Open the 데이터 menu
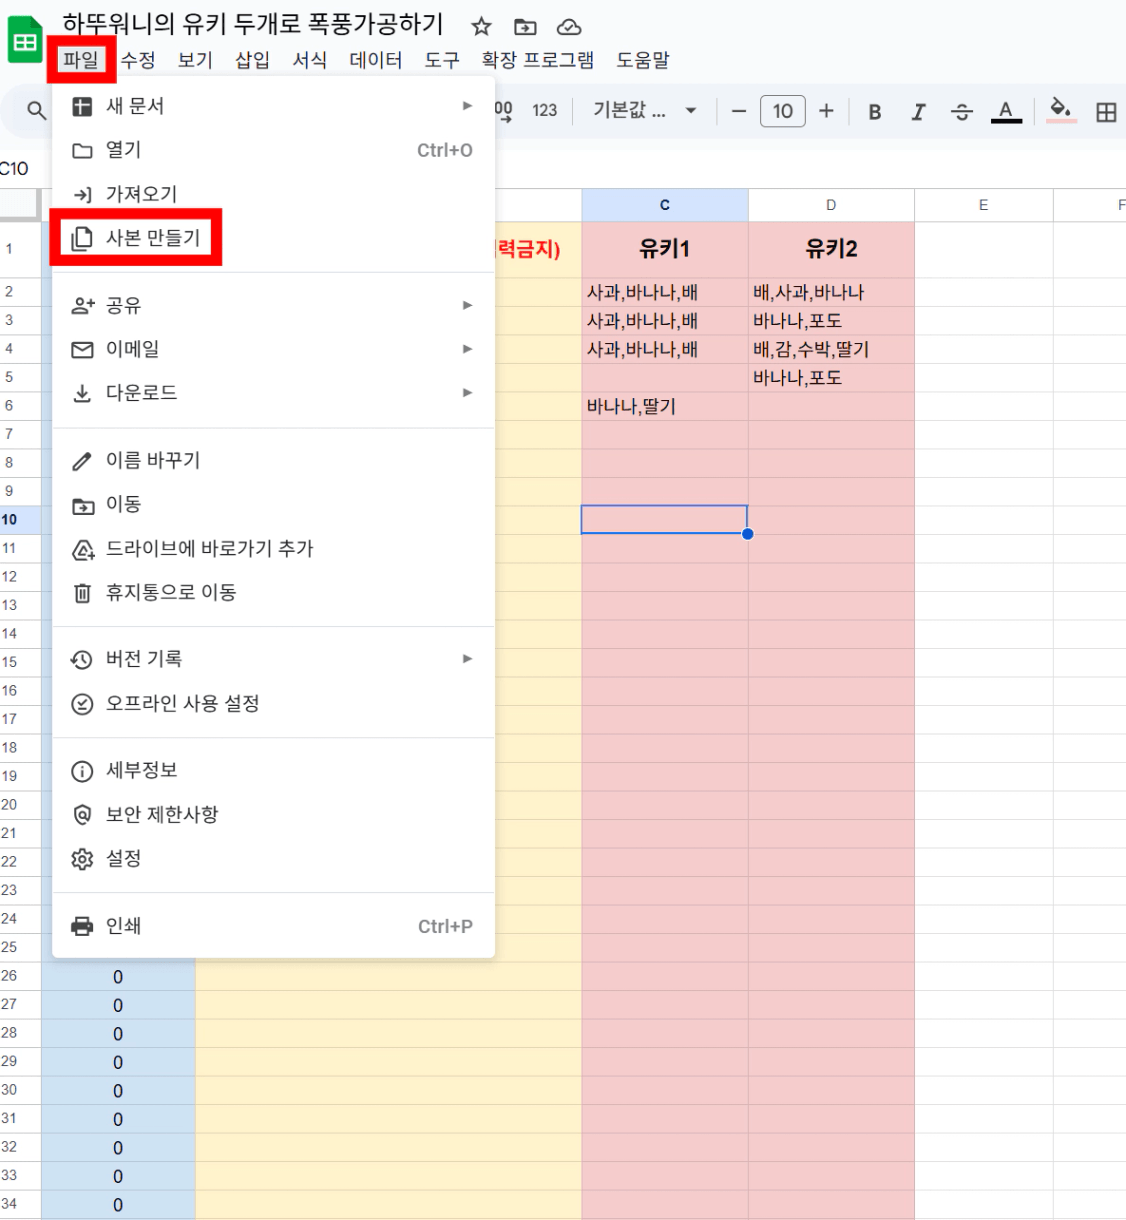 pyautogui.click(x=375, y=60)
